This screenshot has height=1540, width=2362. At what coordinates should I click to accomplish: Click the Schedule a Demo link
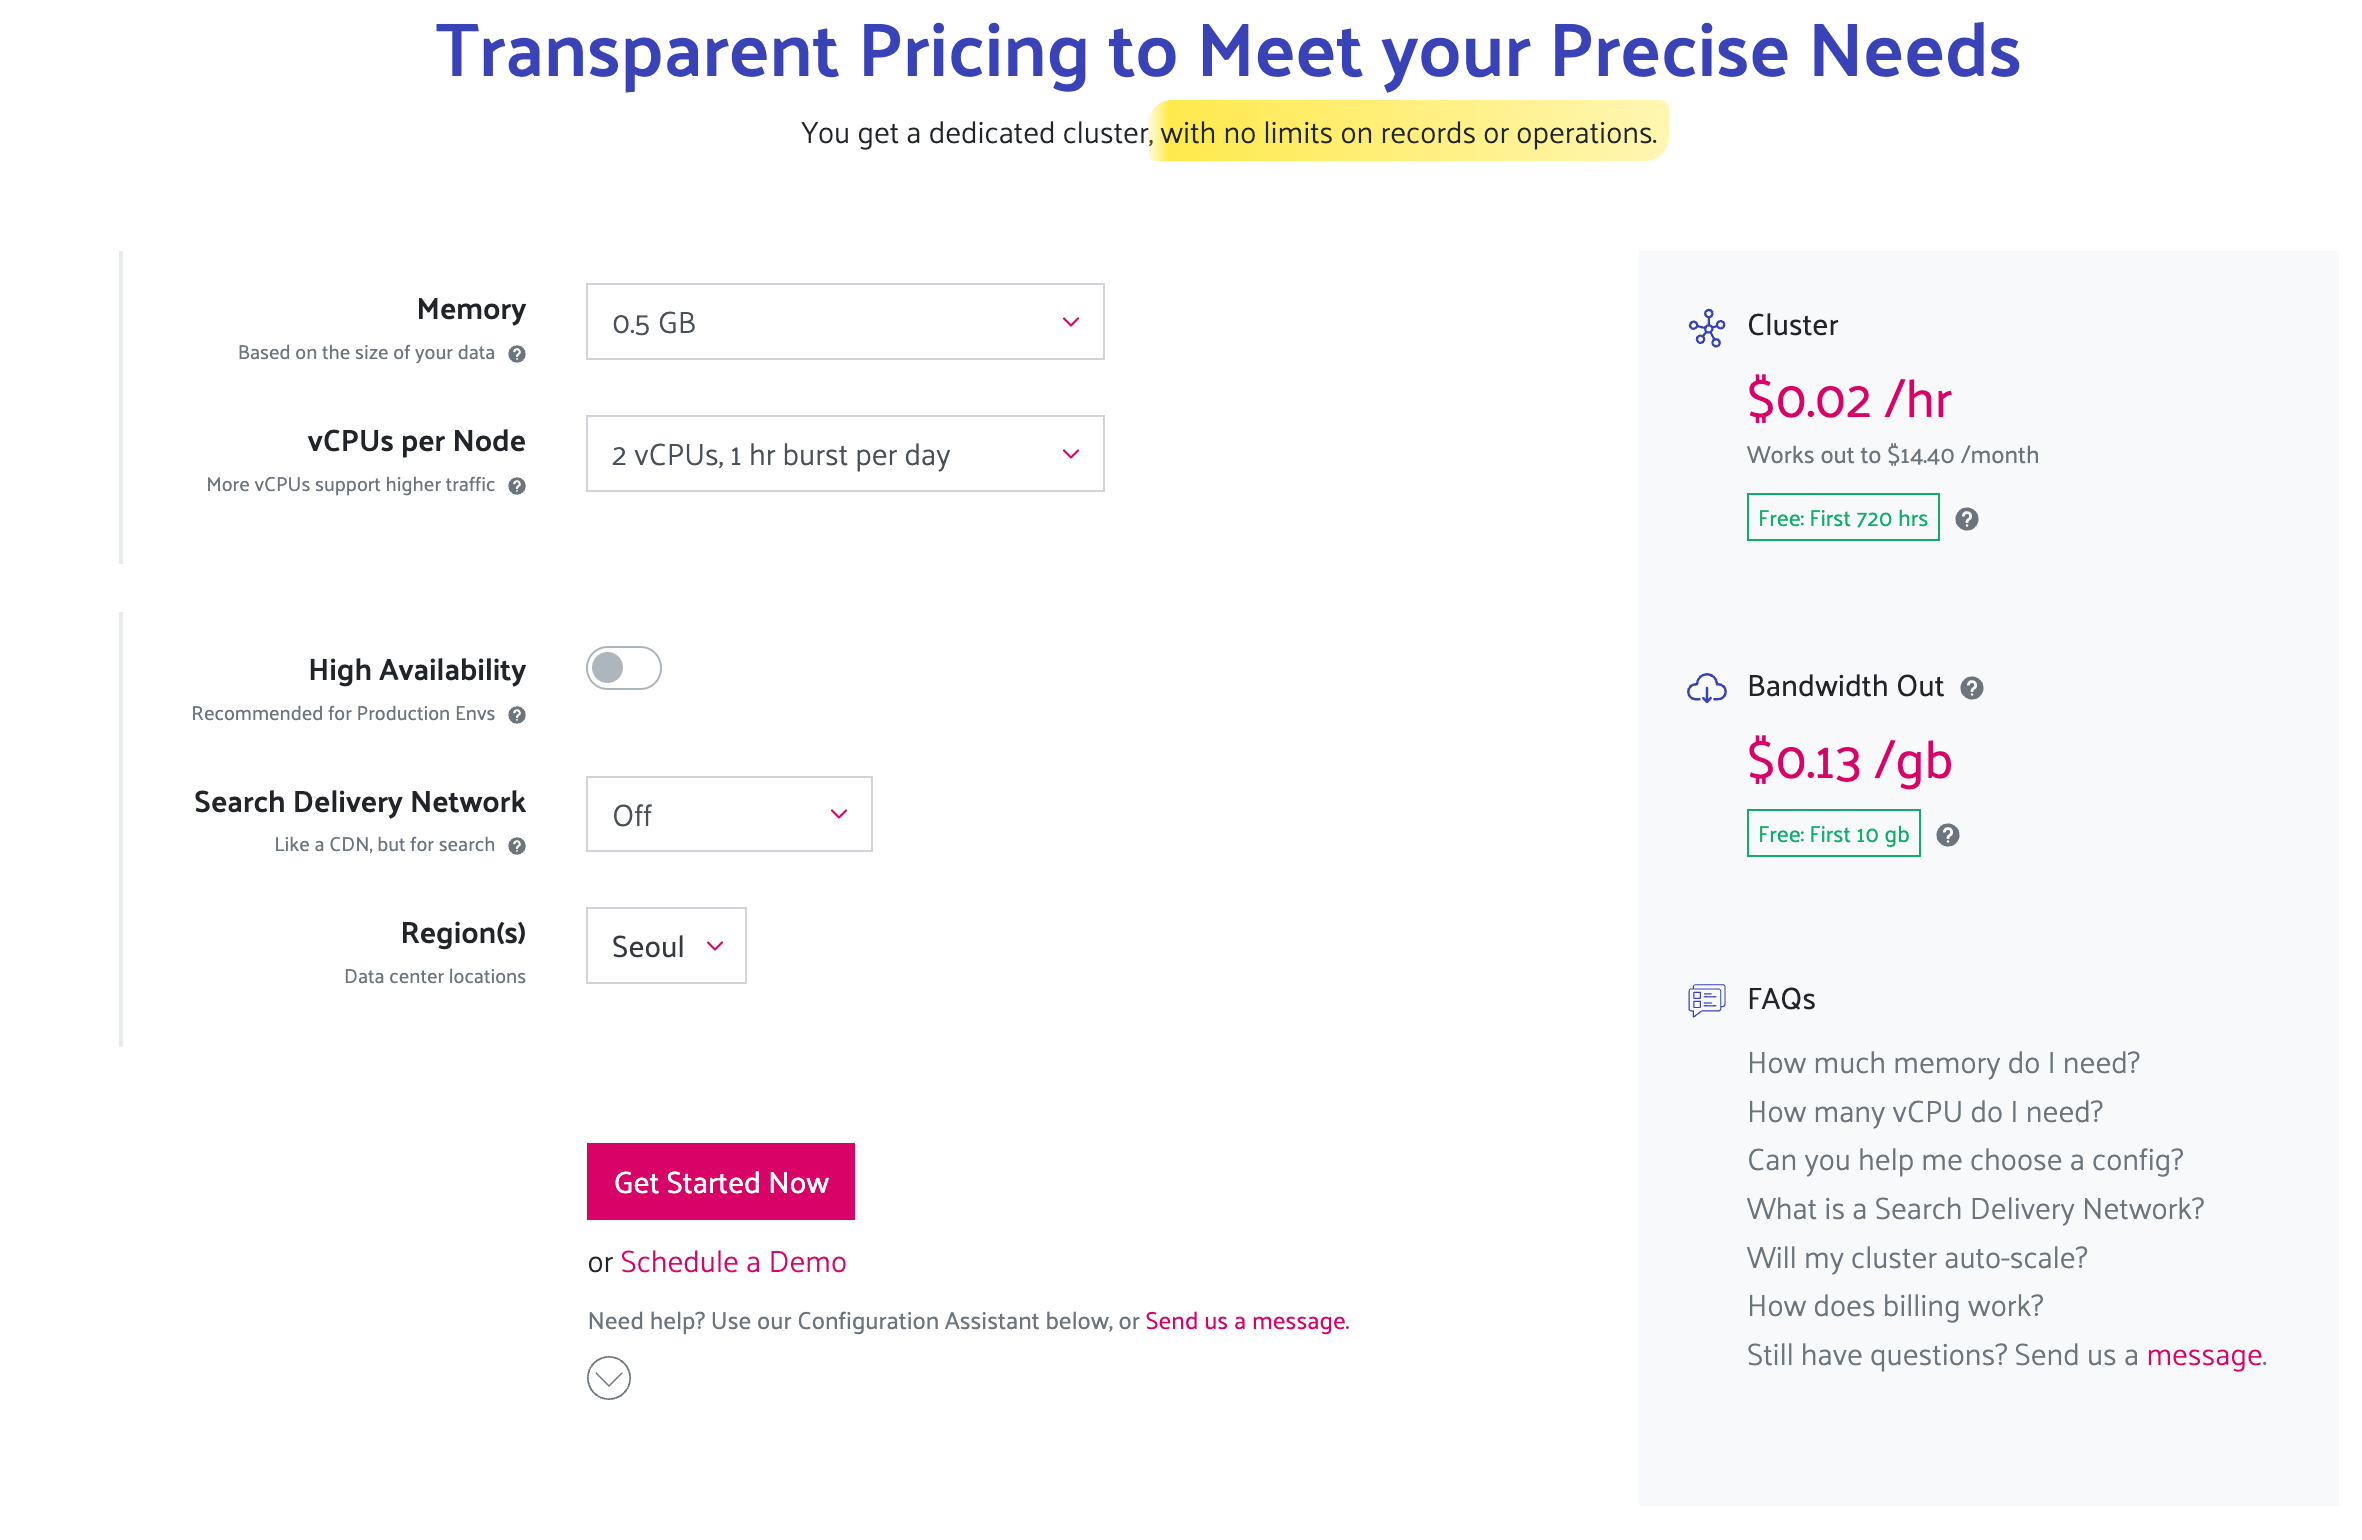733,1262
